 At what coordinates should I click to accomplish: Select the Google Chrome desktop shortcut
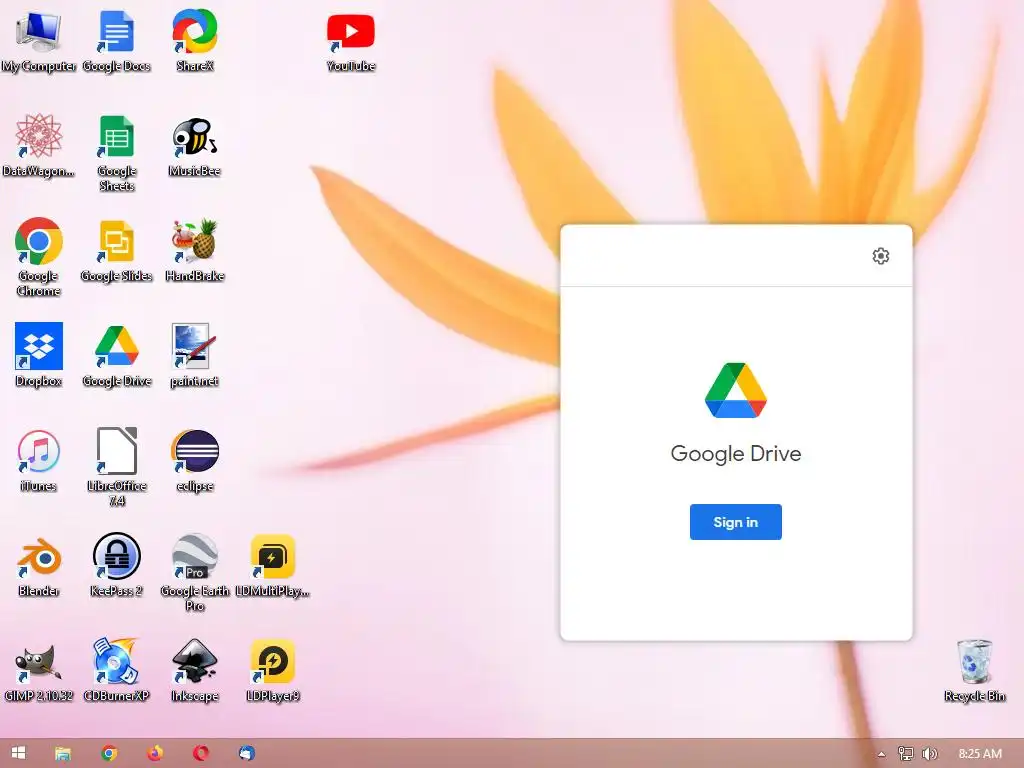[x=39, y=257]
